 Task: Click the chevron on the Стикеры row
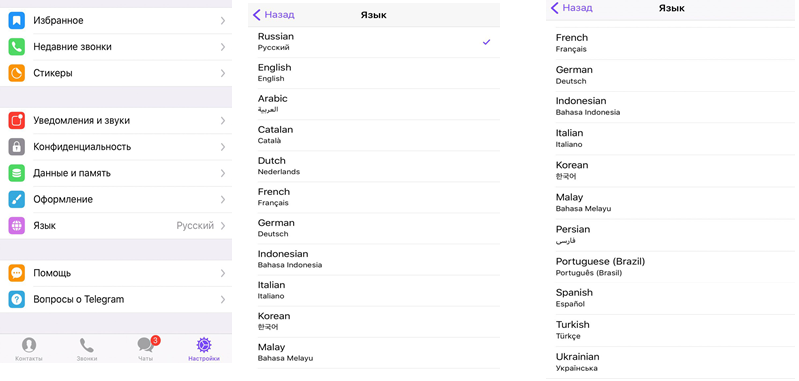(x=223, y=73)
